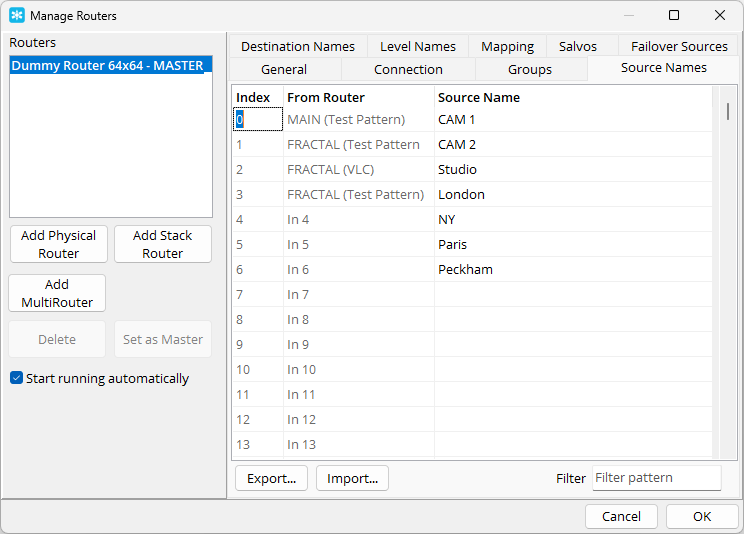Open the Groups tab
This screenshot has height=534, width=744.
click(x=530, y=69)
